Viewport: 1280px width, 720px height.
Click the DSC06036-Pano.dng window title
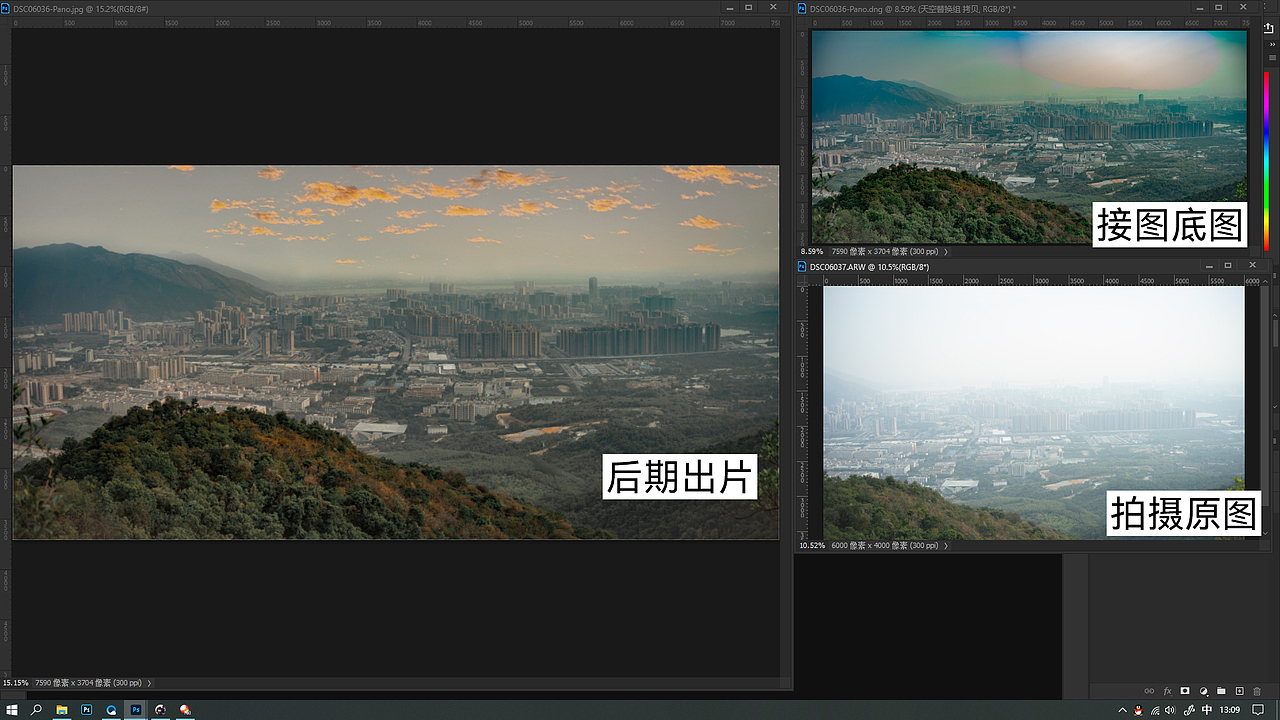click(x=912, y=8)
